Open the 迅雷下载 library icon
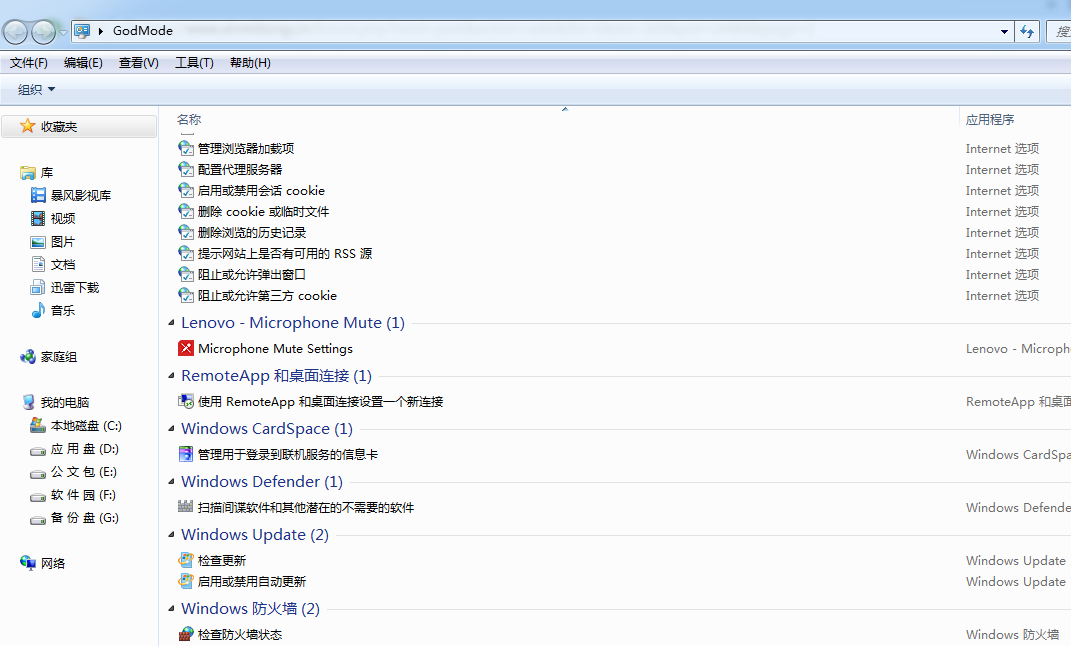The width and height of the screenshot is (1071, 646). (38, 287)
